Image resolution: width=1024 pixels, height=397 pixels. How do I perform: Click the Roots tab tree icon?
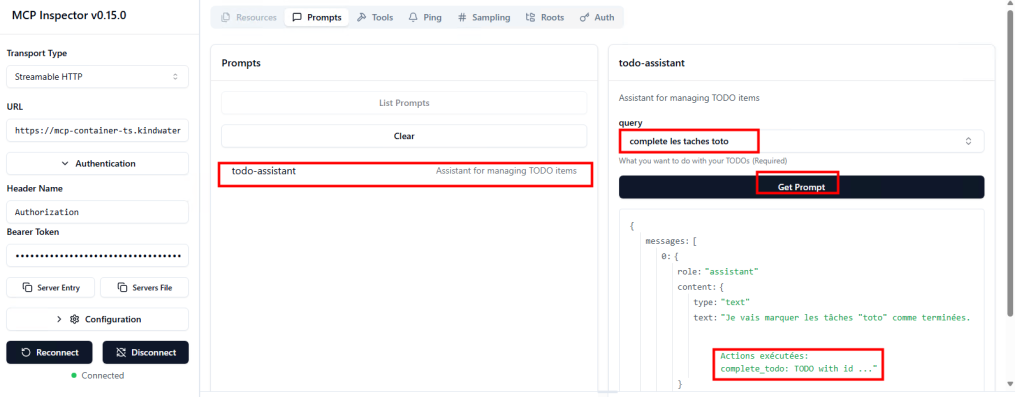pos(530,18)
